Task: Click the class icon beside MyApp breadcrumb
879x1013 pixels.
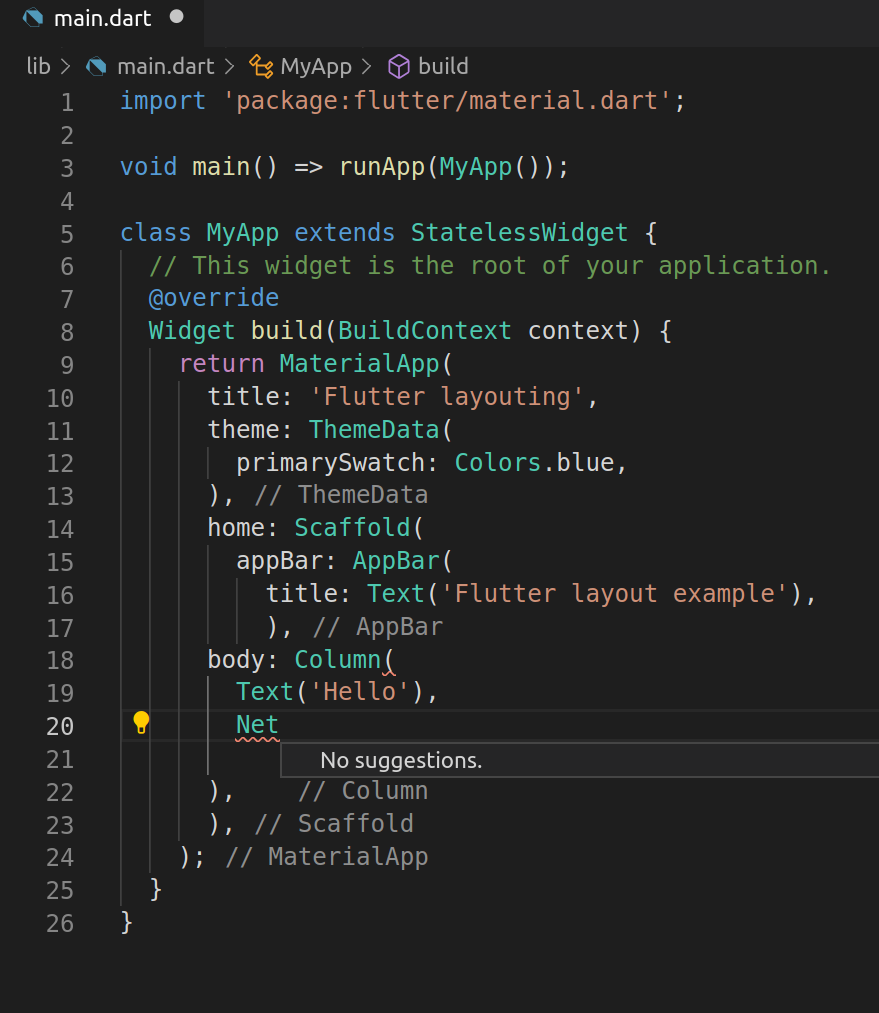Action: tap(262, 67)
